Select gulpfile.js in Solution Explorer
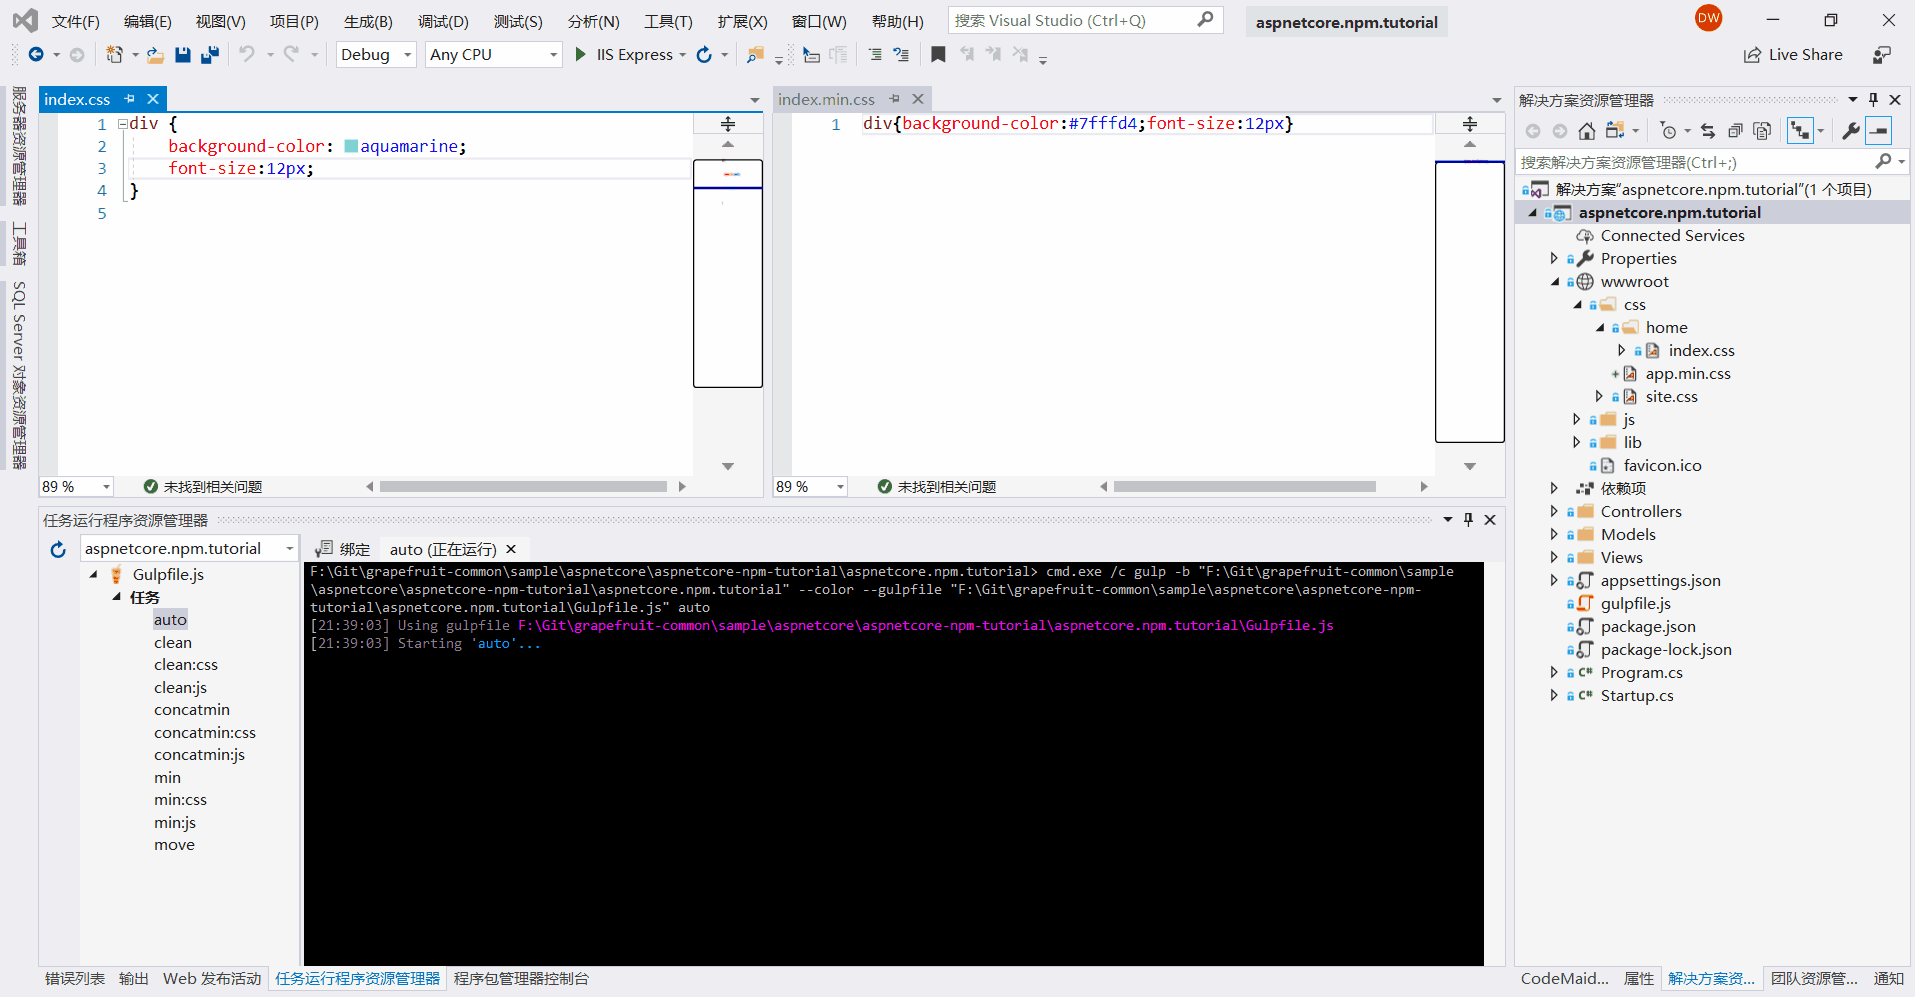 (x=1635, y=604)
